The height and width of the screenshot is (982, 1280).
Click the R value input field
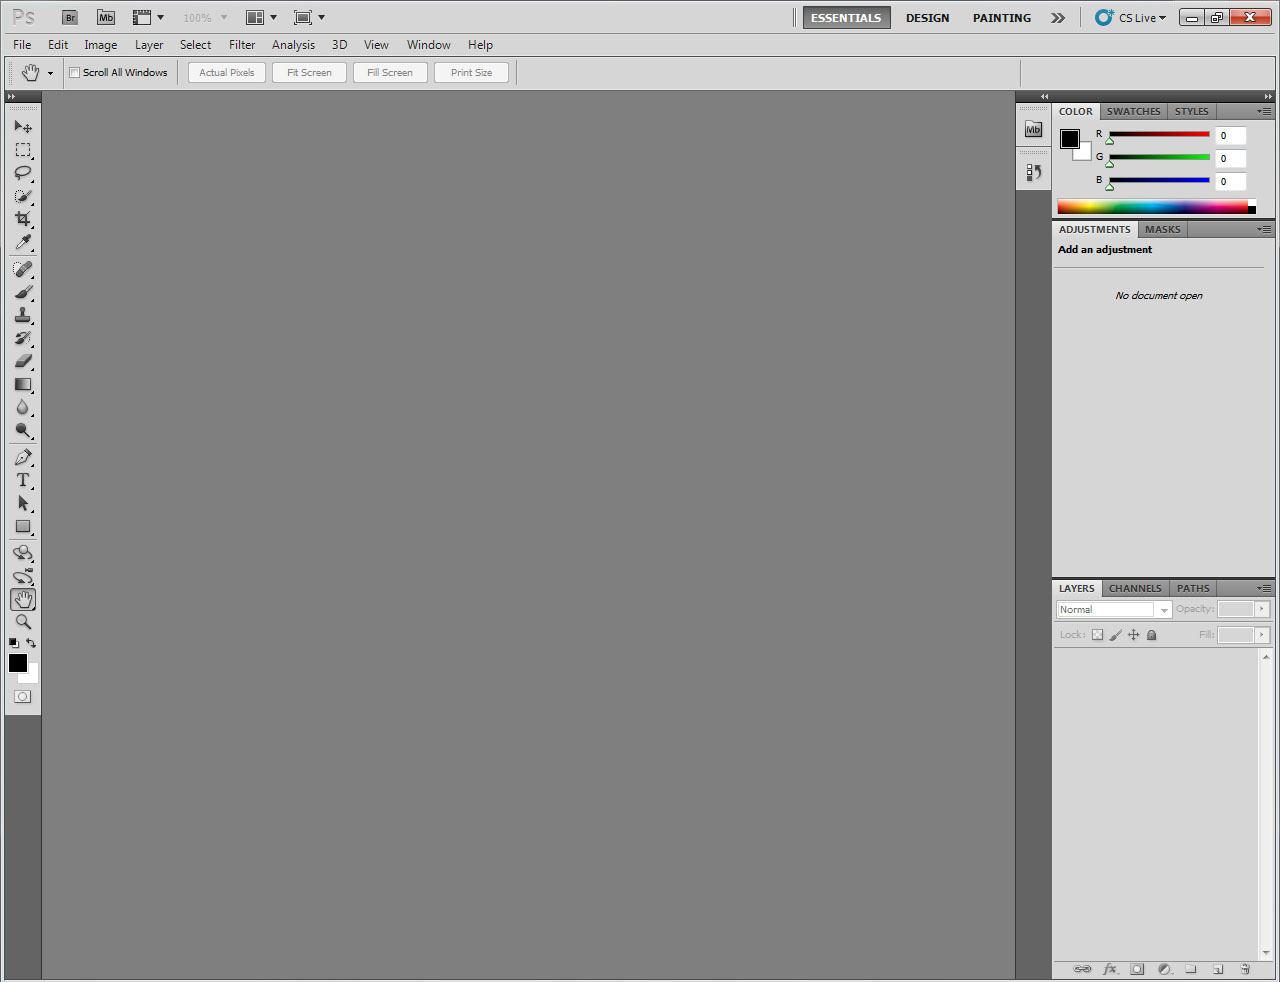click(x=1231, y=136)
